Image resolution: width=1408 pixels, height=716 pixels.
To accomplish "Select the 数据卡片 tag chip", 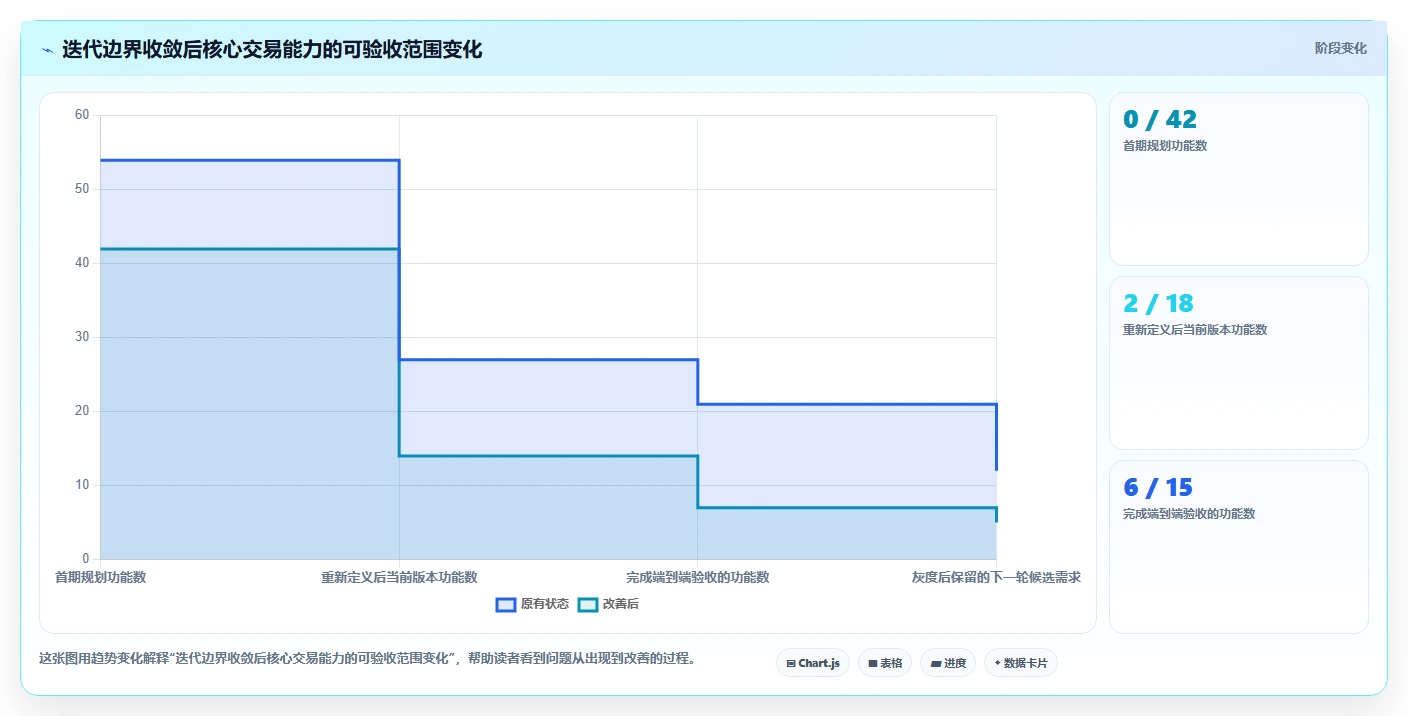I will 1021,663.
